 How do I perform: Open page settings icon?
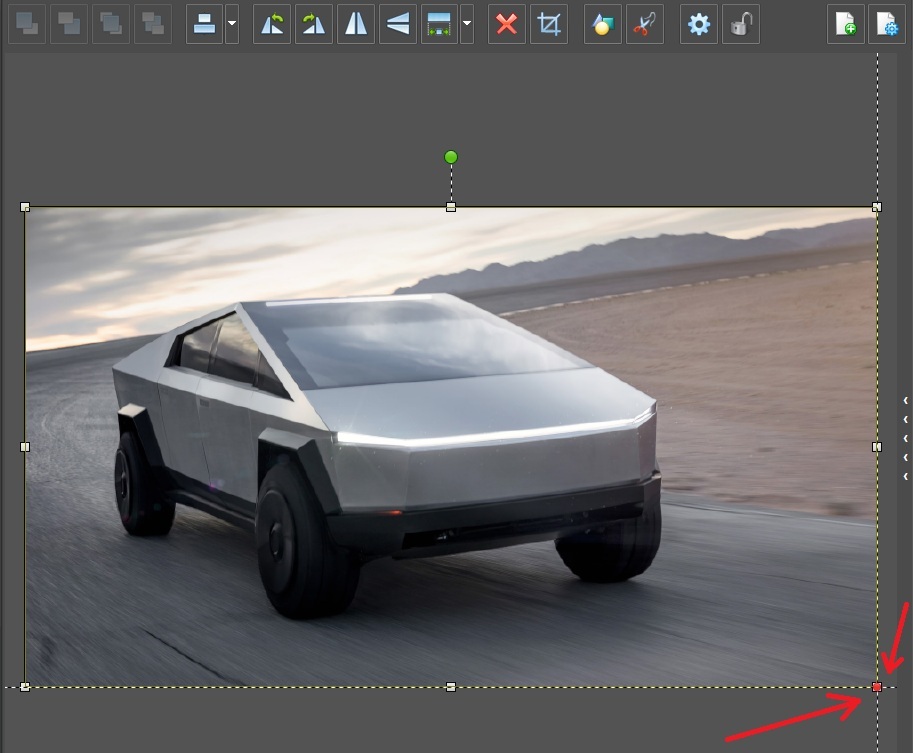click(887, 24)
